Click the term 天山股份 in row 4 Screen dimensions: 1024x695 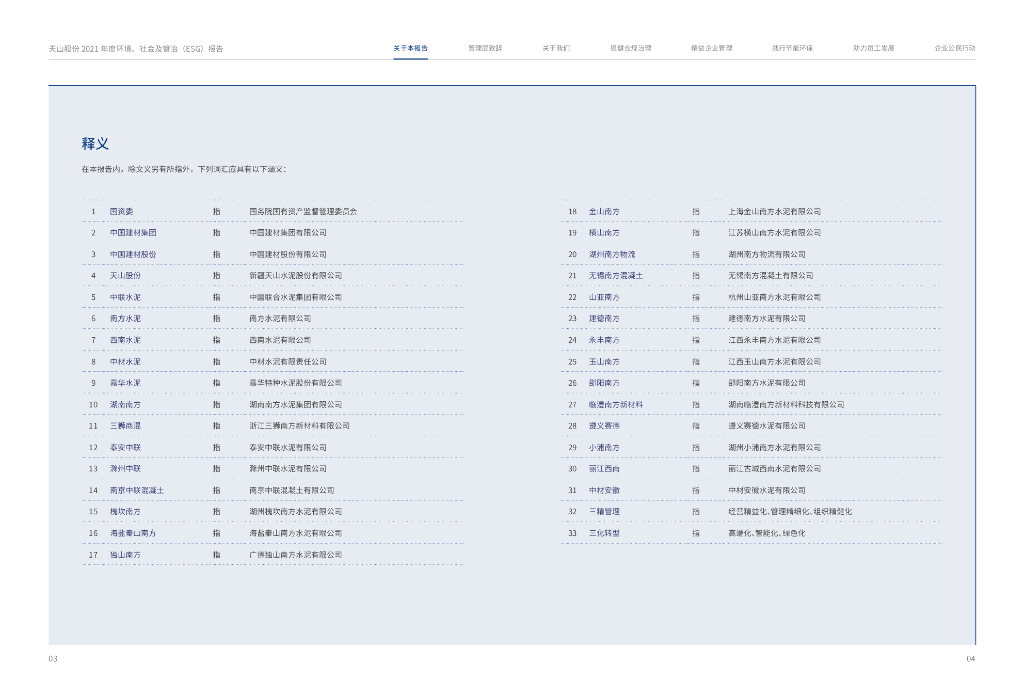pyautogui.click(x=125, y=275)
